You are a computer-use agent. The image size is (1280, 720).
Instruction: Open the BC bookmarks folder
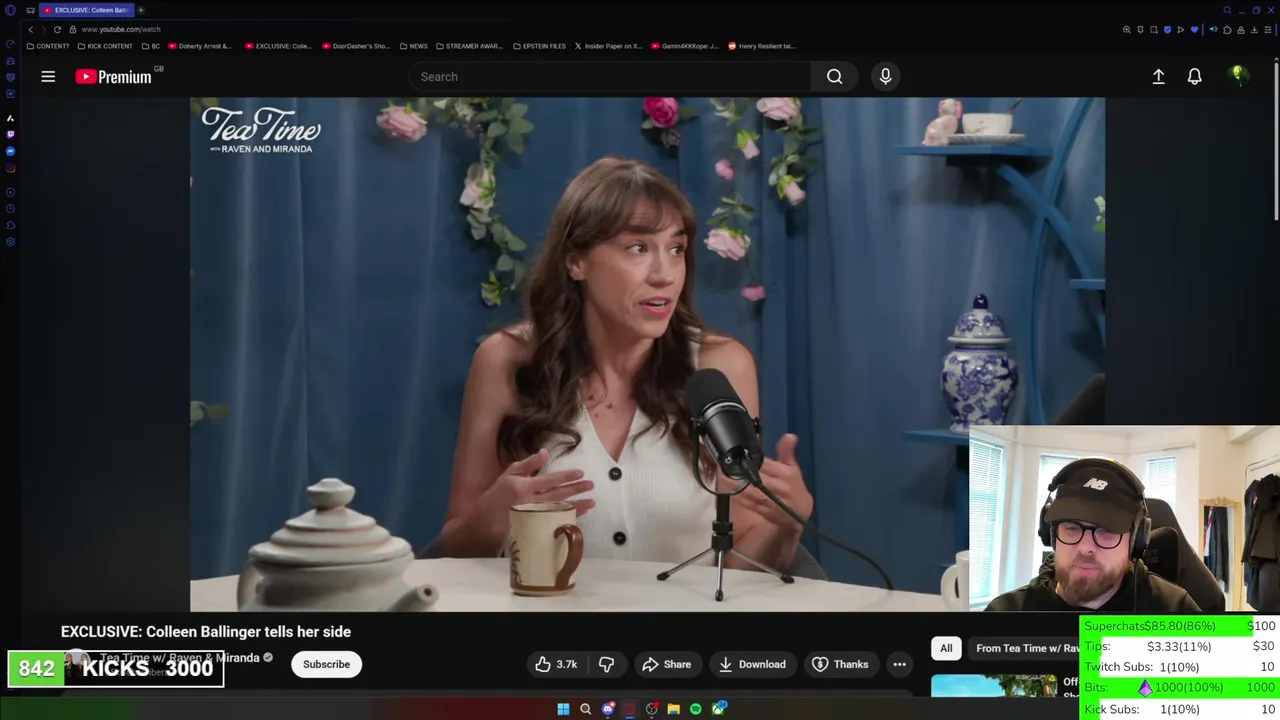(x=151, y=46)
